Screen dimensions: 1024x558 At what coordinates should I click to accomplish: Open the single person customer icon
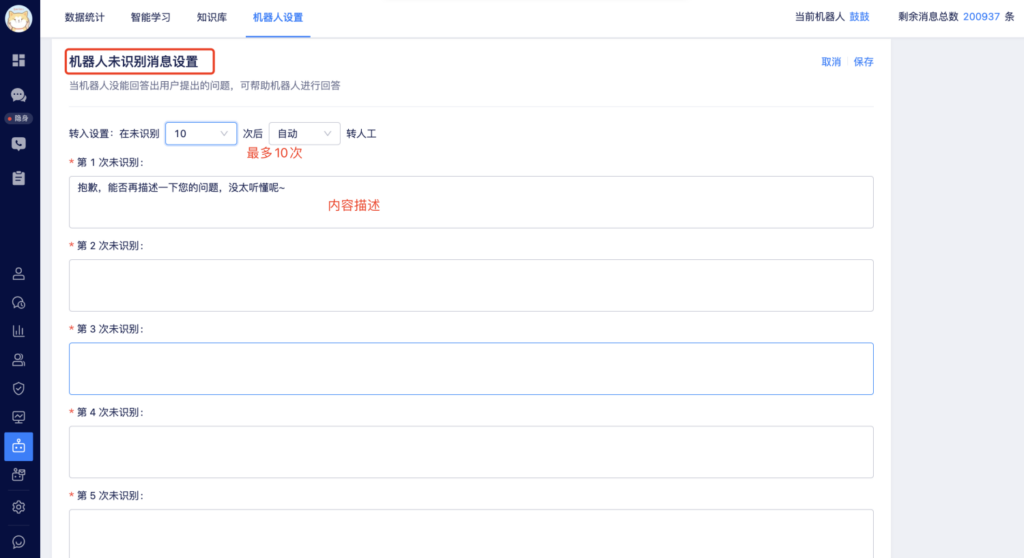click(18, 274)
